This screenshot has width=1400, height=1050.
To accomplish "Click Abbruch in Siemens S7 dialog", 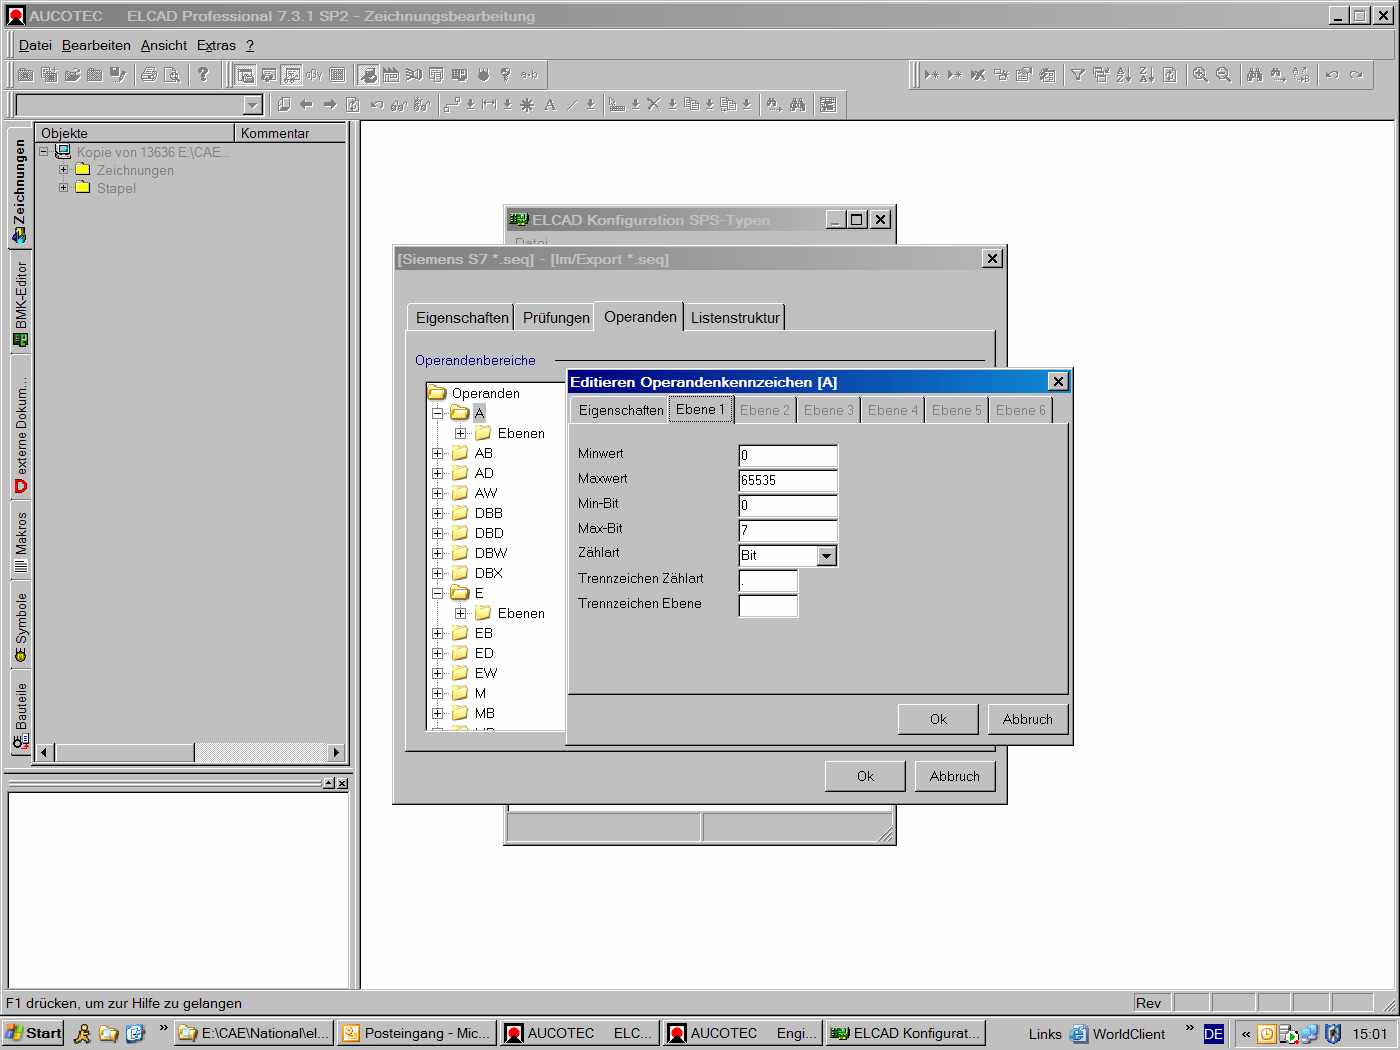I will tap(954, 776).
